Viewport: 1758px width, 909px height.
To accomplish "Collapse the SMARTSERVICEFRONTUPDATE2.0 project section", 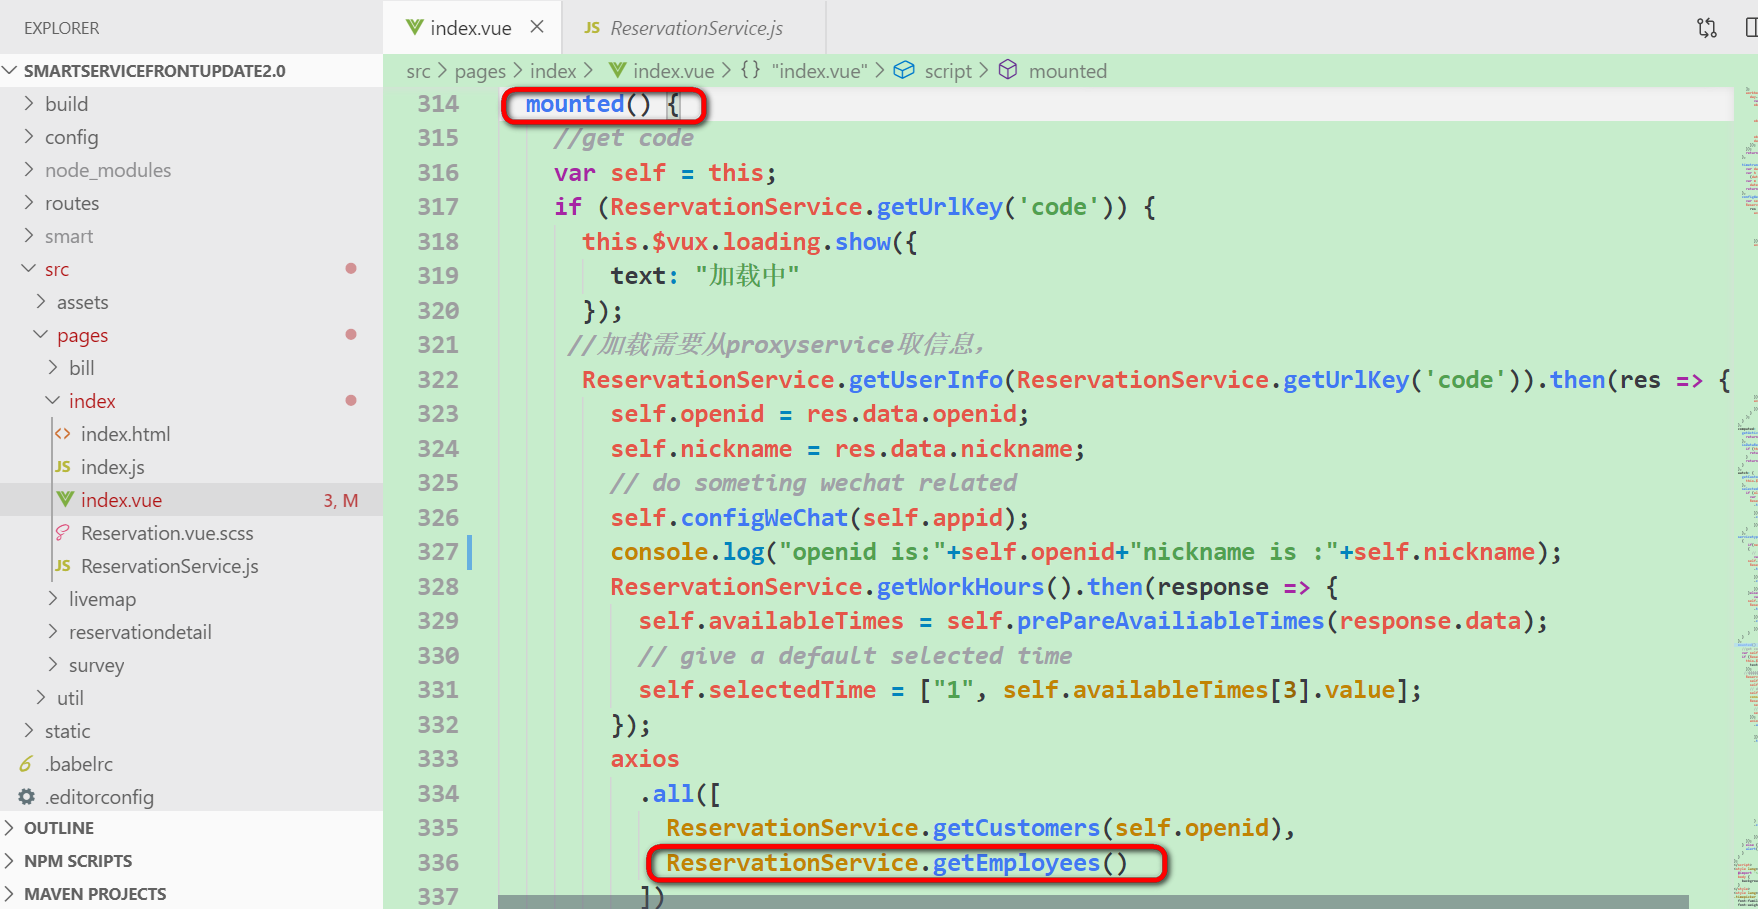I will (191, 71).
